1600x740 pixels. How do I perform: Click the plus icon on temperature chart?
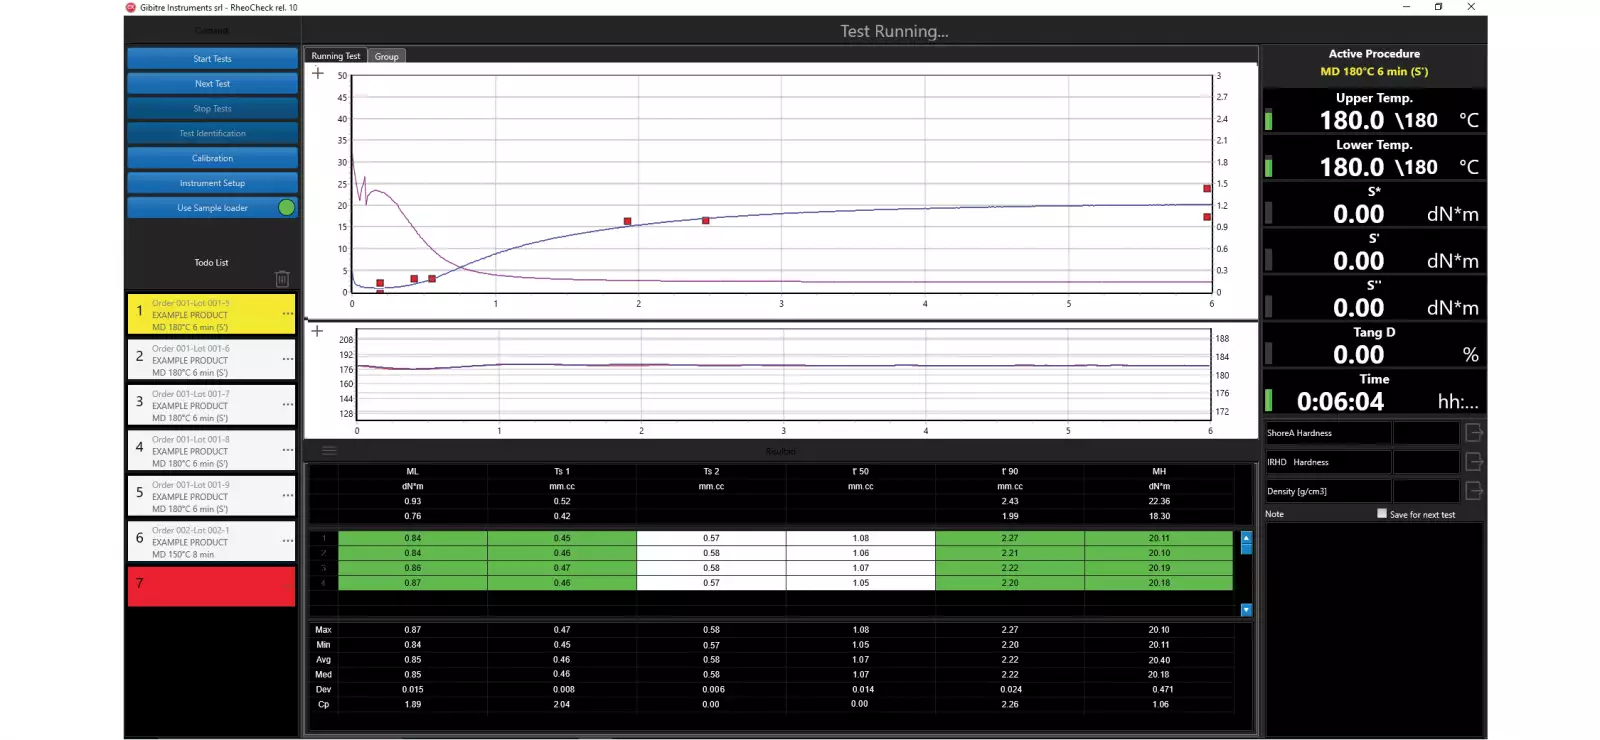317,331
